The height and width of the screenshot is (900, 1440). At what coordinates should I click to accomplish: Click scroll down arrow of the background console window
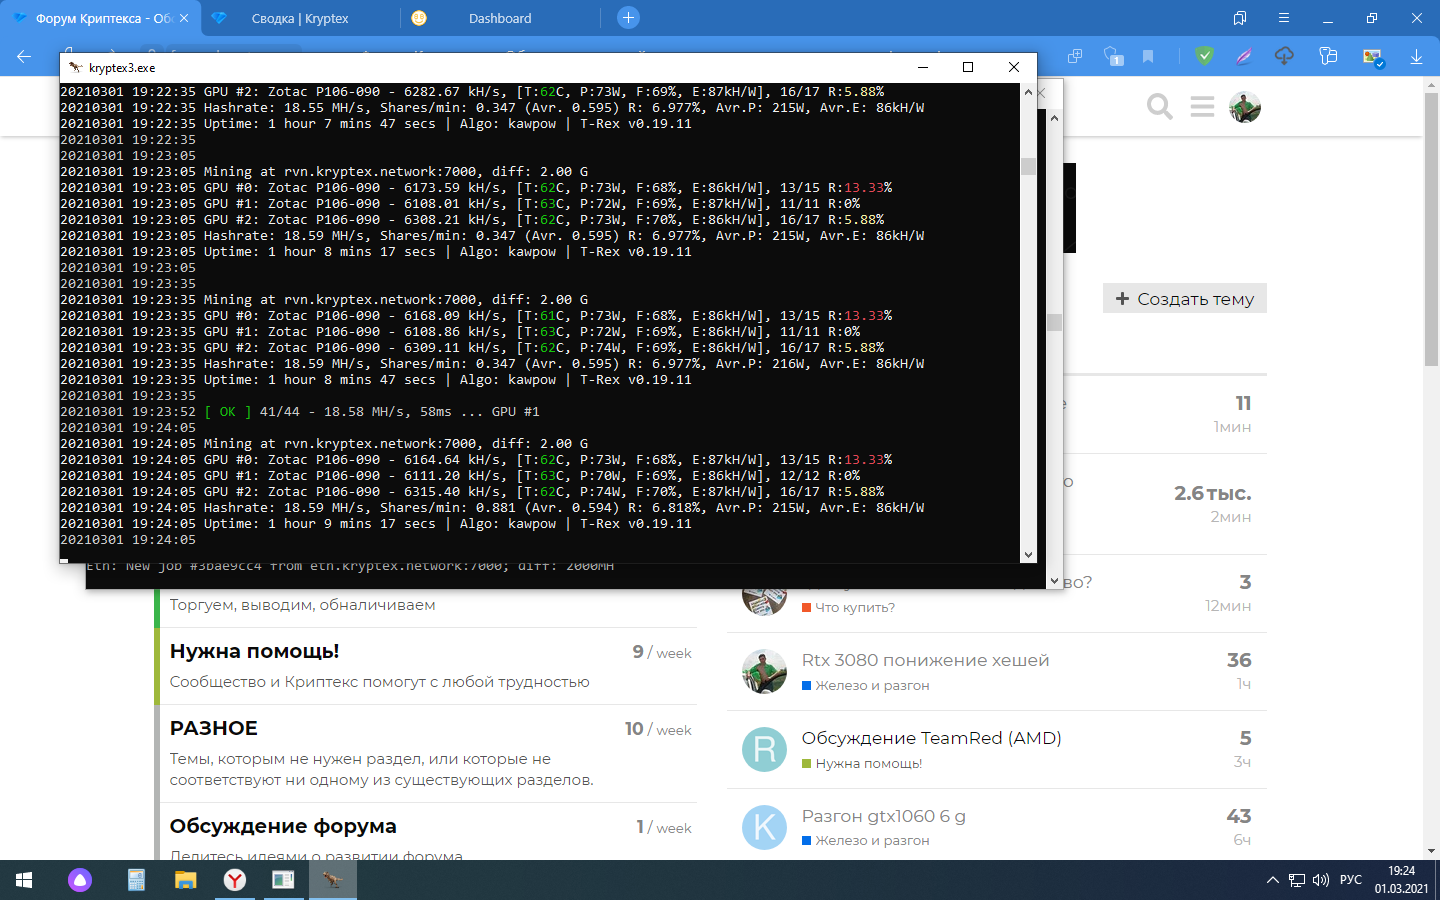1054,580
